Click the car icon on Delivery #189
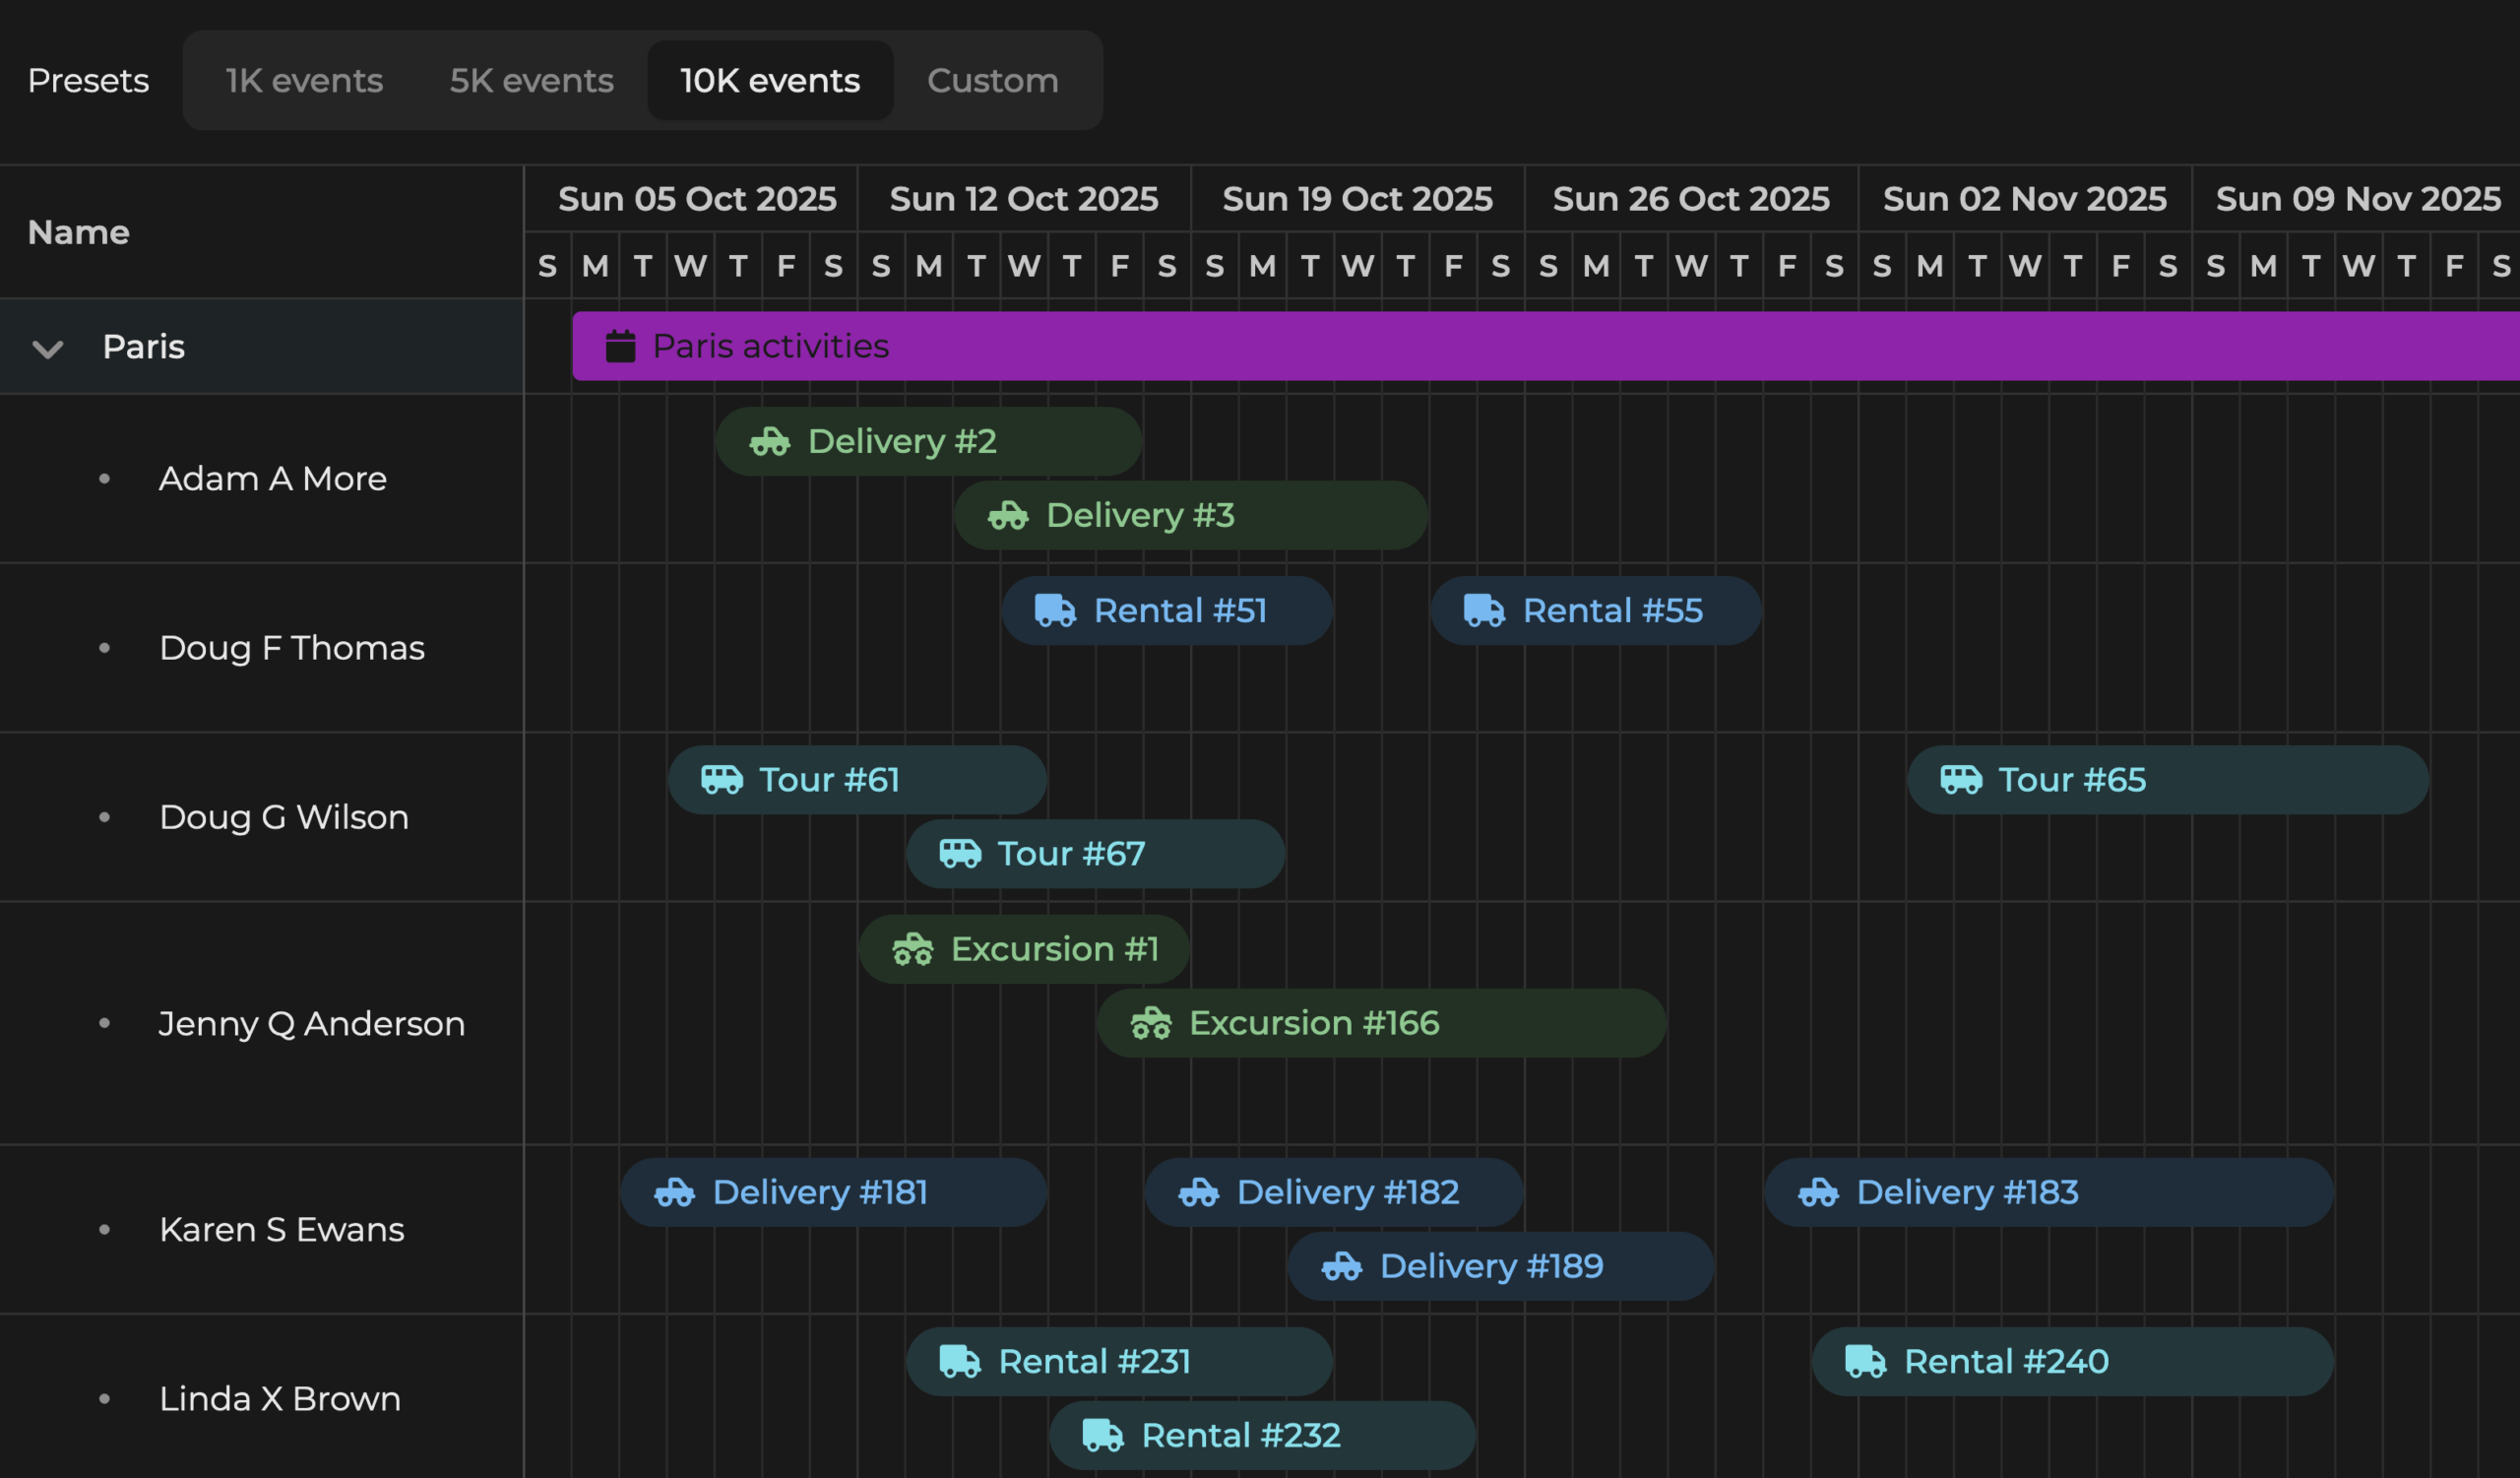The image size is (2520, 1478). [x=1341, y=1266]
